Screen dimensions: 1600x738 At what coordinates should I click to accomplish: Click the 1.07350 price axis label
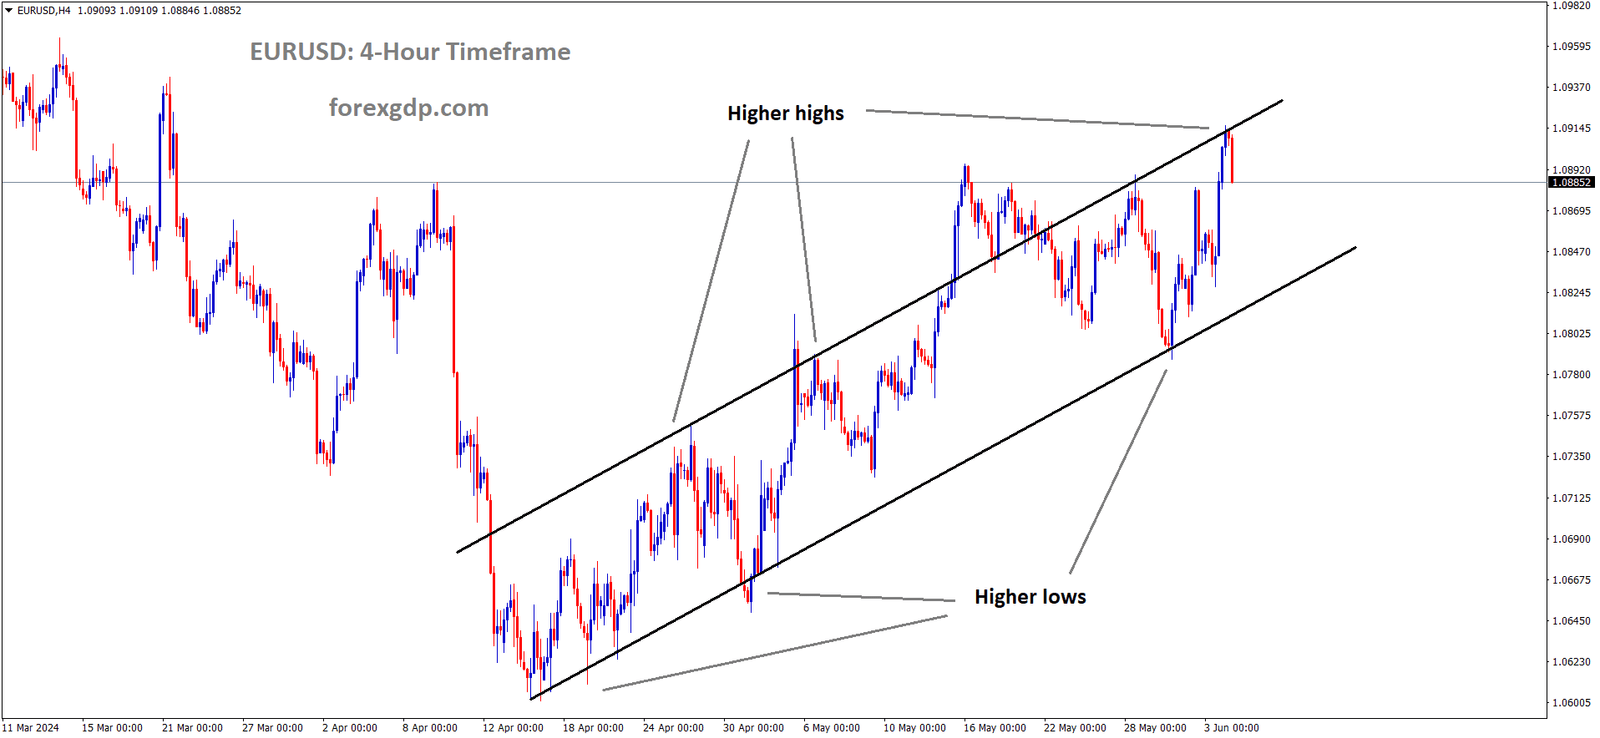point(1571,457)
